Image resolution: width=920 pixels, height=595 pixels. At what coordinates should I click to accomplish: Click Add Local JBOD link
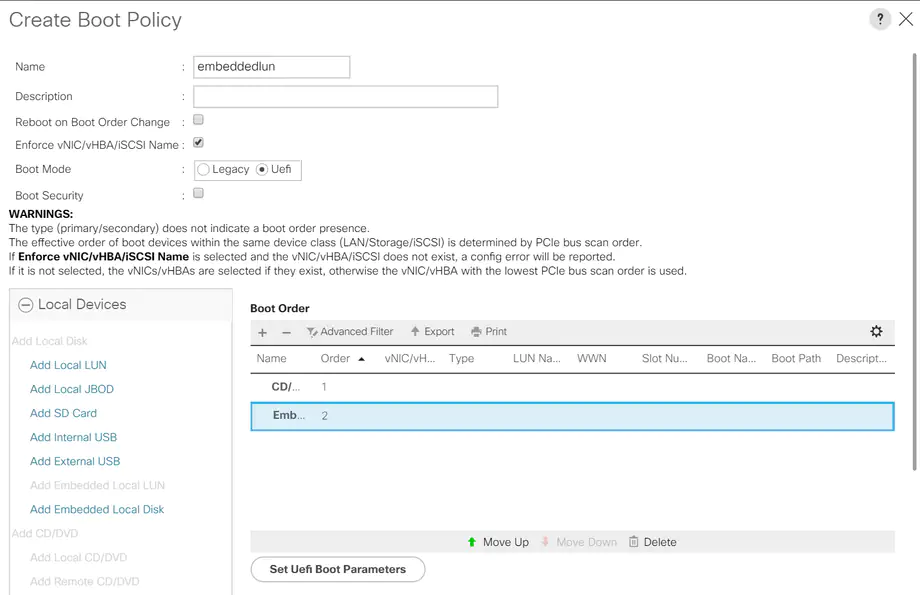click(x=72, y=389)
